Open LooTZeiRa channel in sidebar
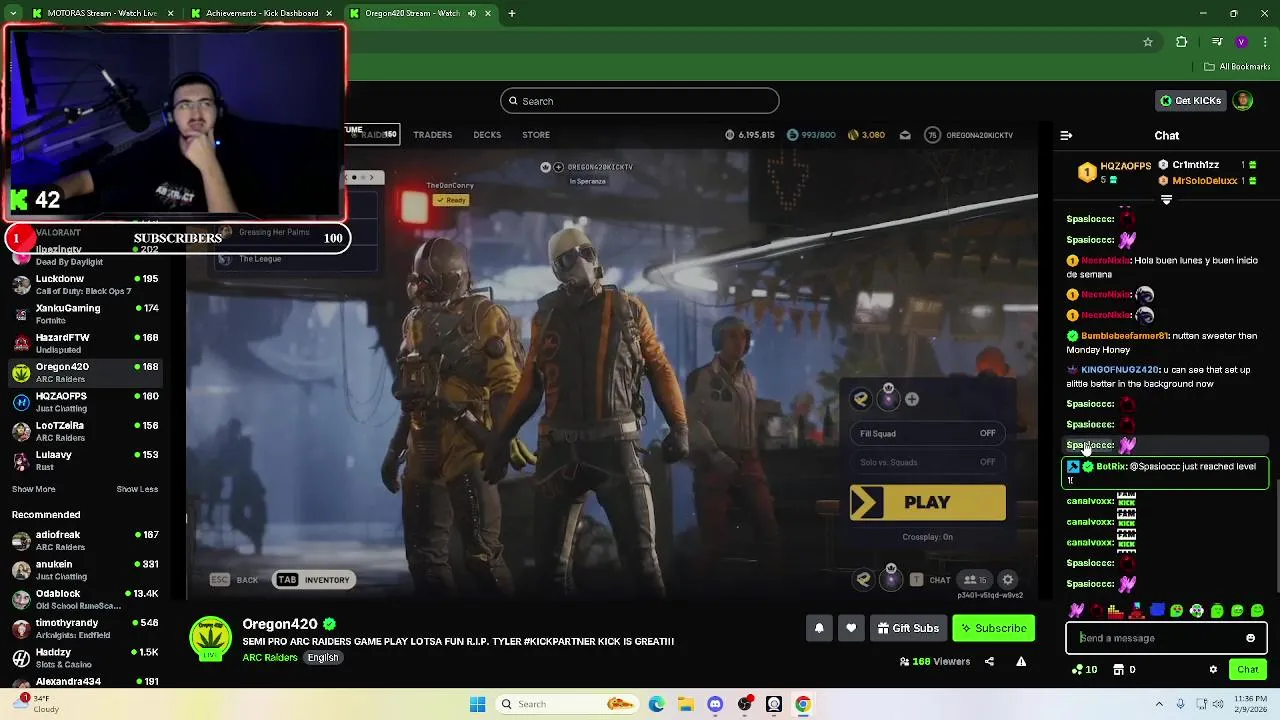The image size is (1280, 720). [x=85, y=431]
